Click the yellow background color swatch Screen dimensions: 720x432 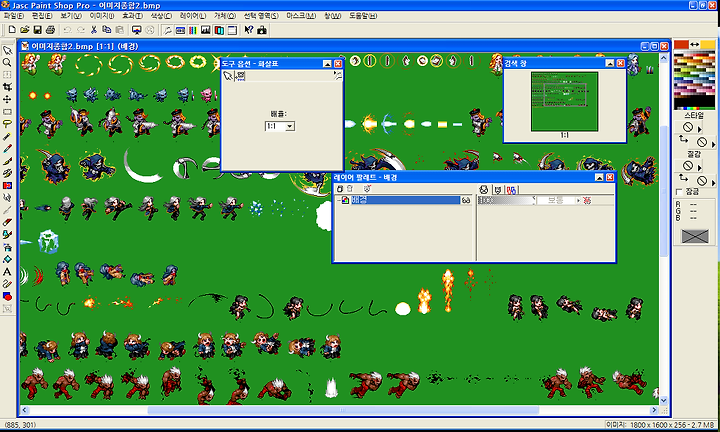tap(708, 45)
